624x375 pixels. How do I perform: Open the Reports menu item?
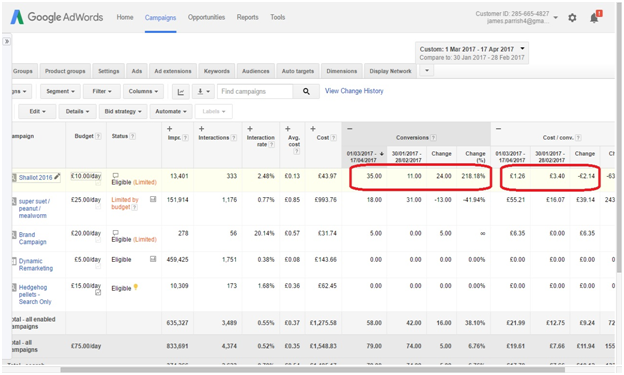pyautogui.click(x=248, y=18)
